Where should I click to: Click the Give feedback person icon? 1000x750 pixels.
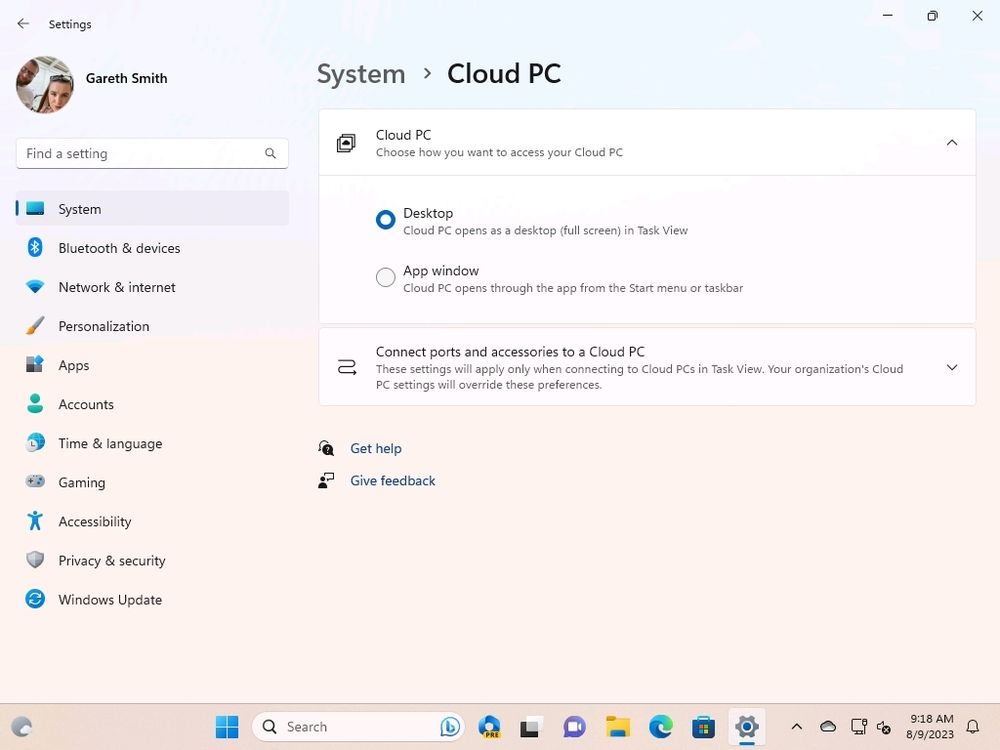point(326,480)
